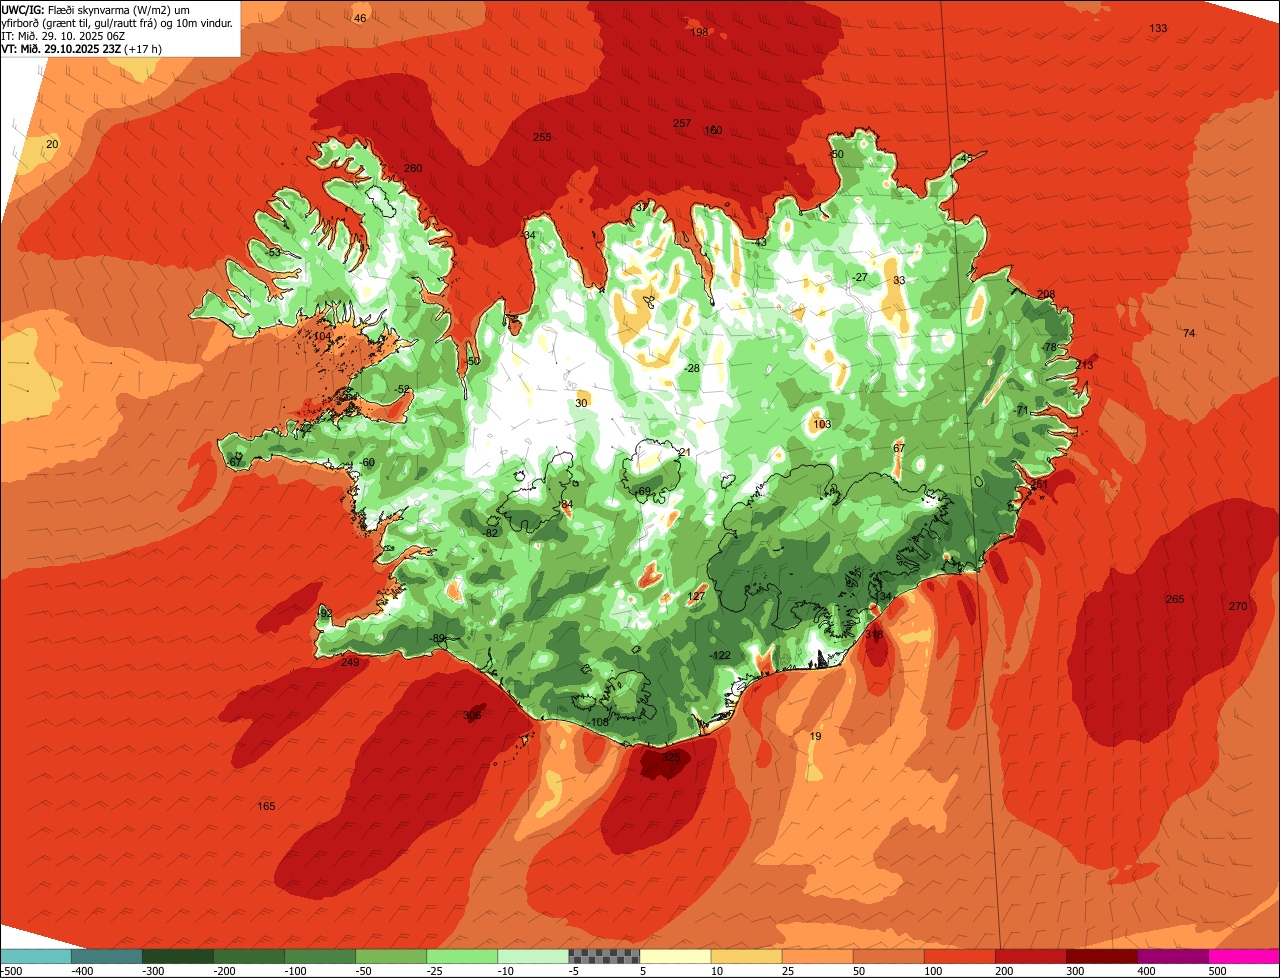The image size is (1280, 978).
Task: Click the '500' legend label
Action: pyautogui.click(x=1218, y=971)
